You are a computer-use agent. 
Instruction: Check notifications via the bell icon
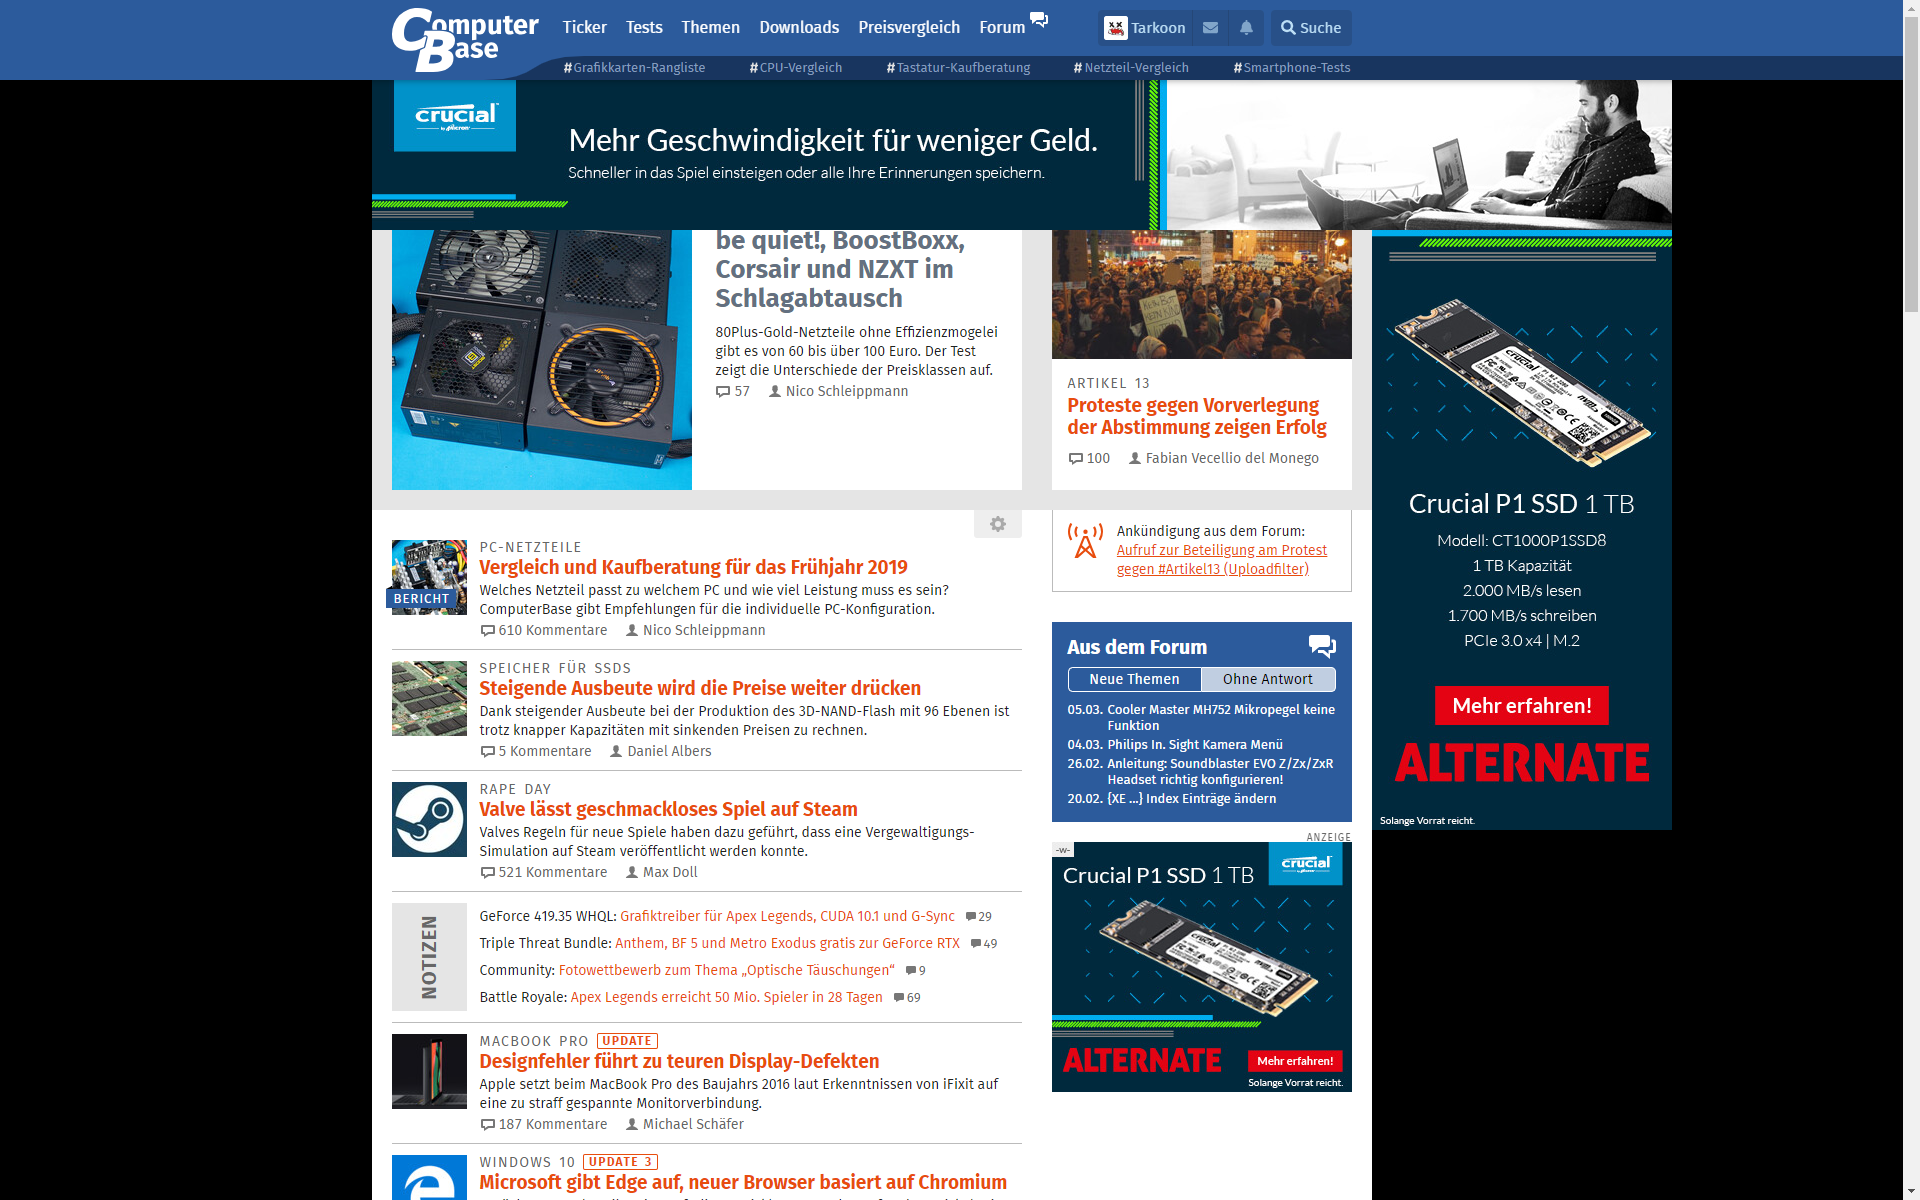(x=1246, y=28)
